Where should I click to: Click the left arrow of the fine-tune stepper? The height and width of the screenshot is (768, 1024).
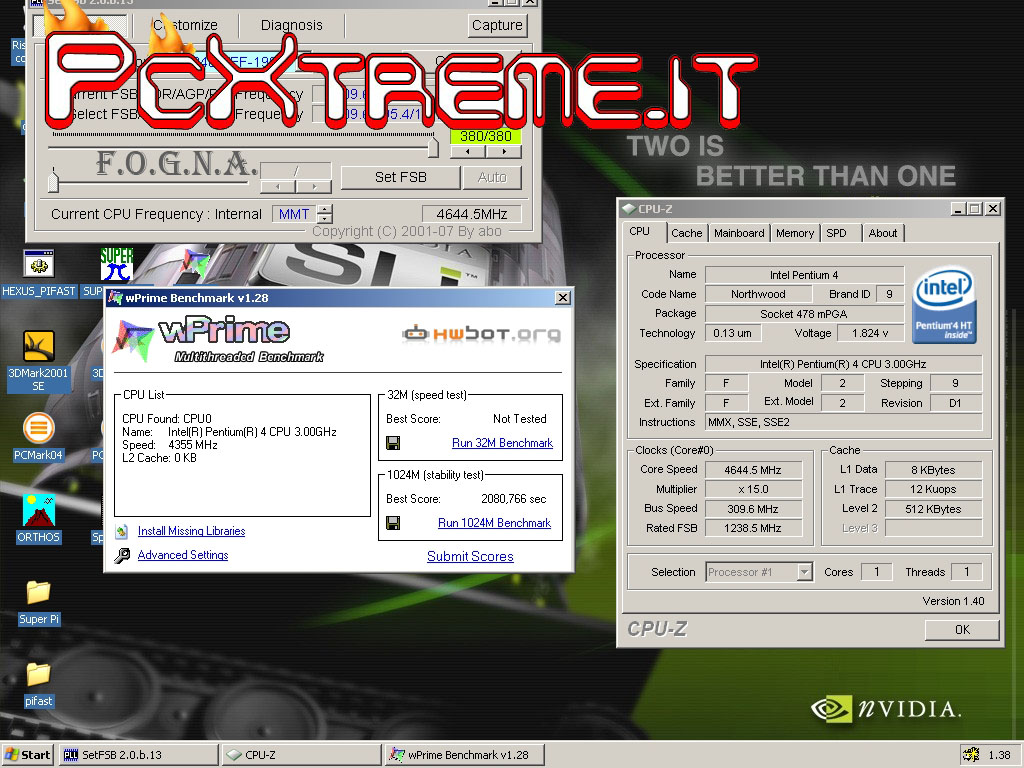coord(278,187)
